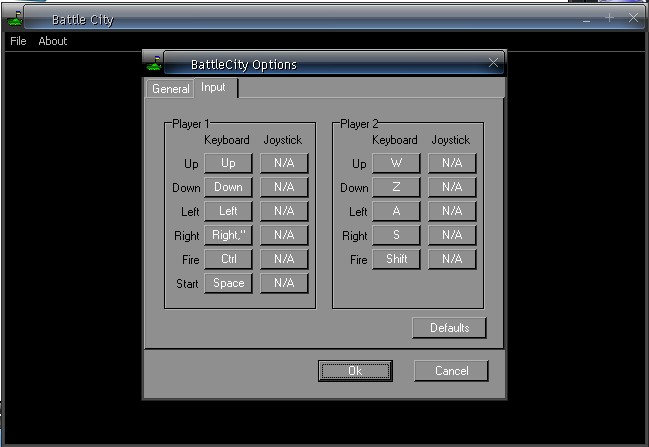Open the About menu
The height and width of the screenshot is (447, 649).
53,41
